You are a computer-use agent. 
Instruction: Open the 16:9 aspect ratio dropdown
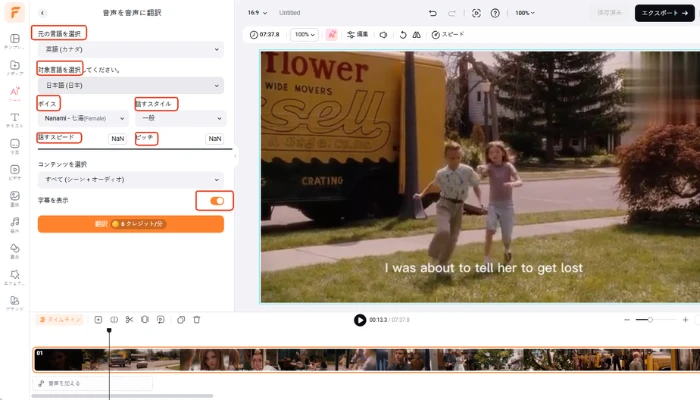click(x=255, y=13)
